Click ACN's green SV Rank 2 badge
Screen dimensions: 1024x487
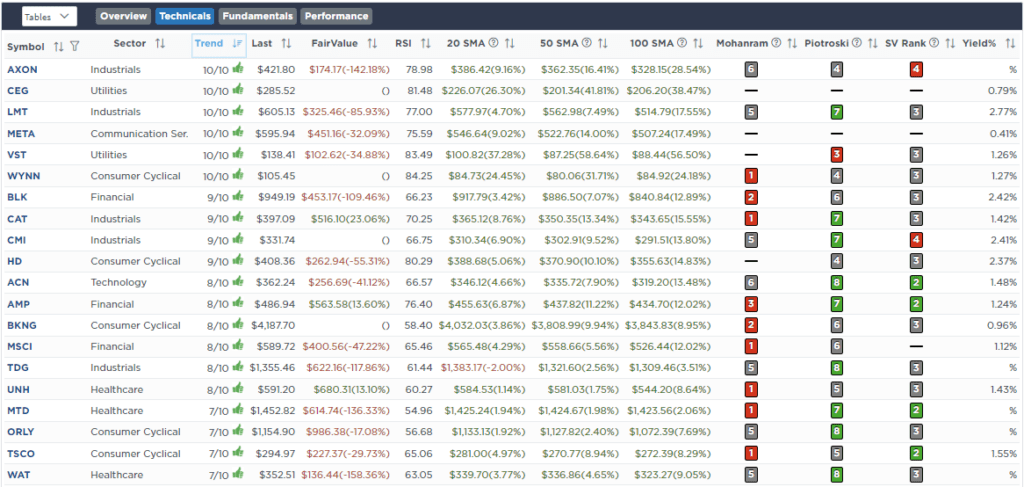tap(916, 283)
